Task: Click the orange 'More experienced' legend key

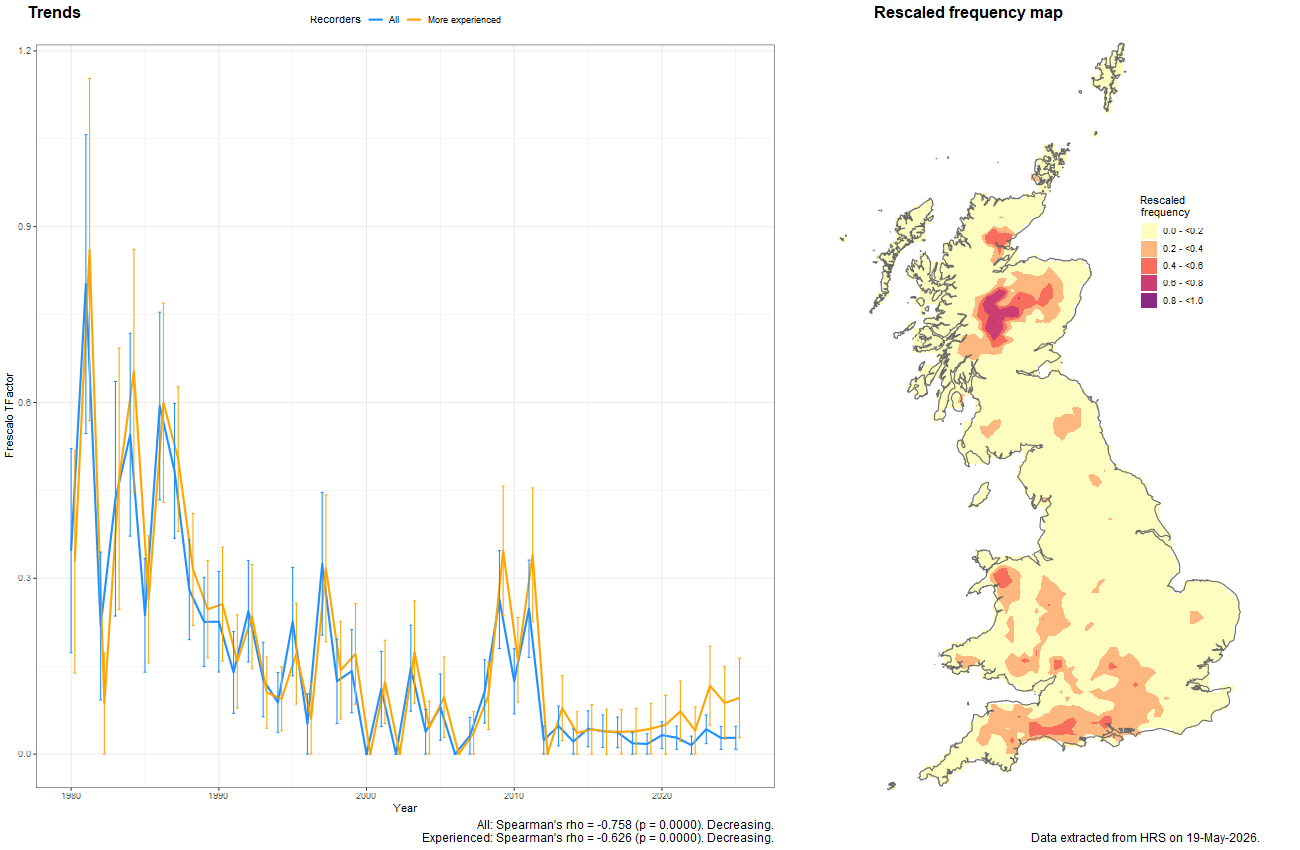Action: (x=415, y=20)
